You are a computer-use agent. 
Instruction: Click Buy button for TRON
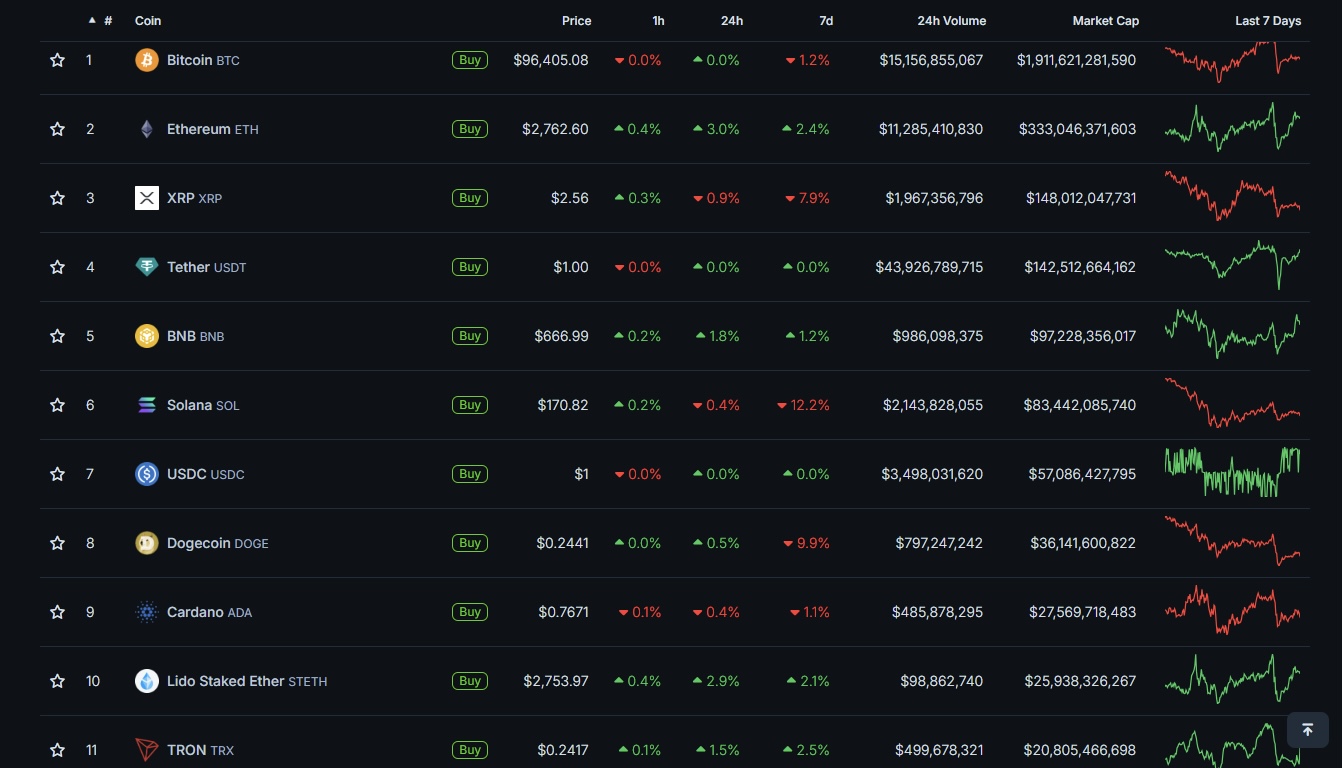tap(470, 750)
